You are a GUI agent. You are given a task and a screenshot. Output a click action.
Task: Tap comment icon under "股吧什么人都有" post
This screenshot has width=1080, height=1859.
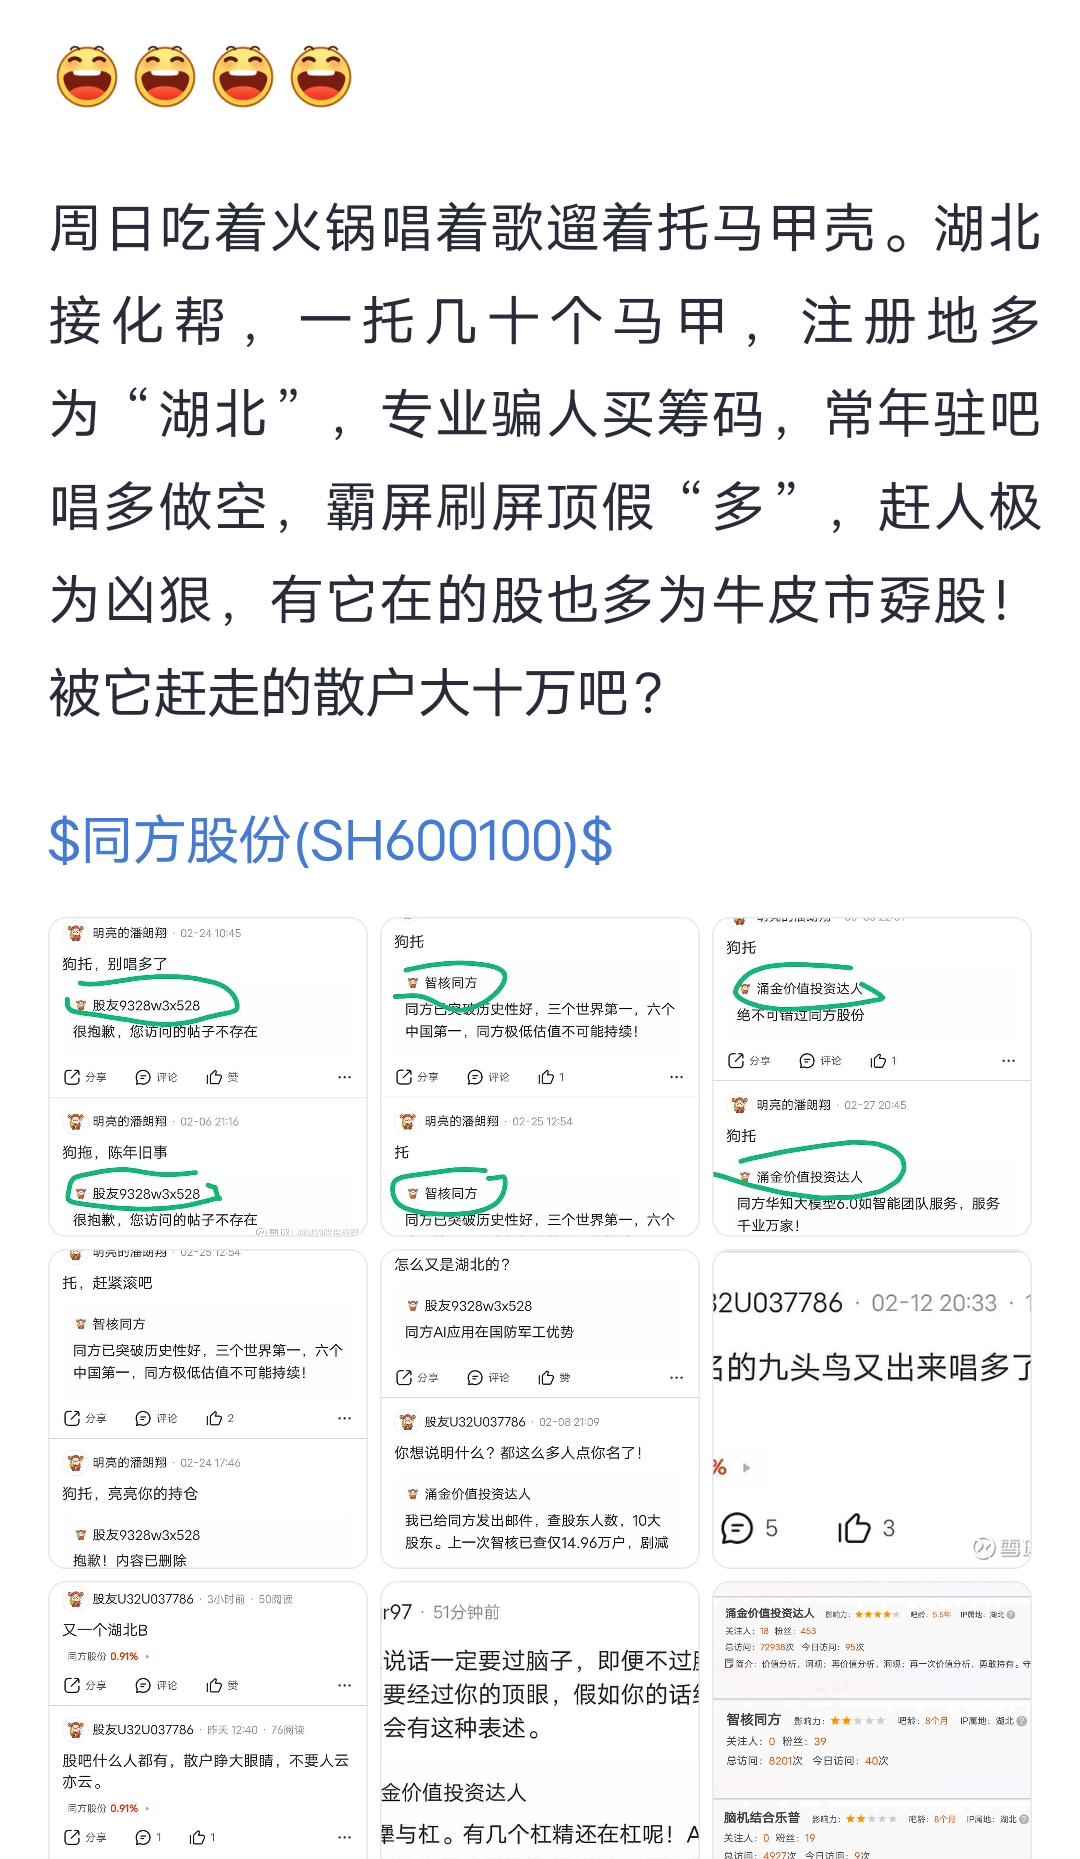(142, 1837)
